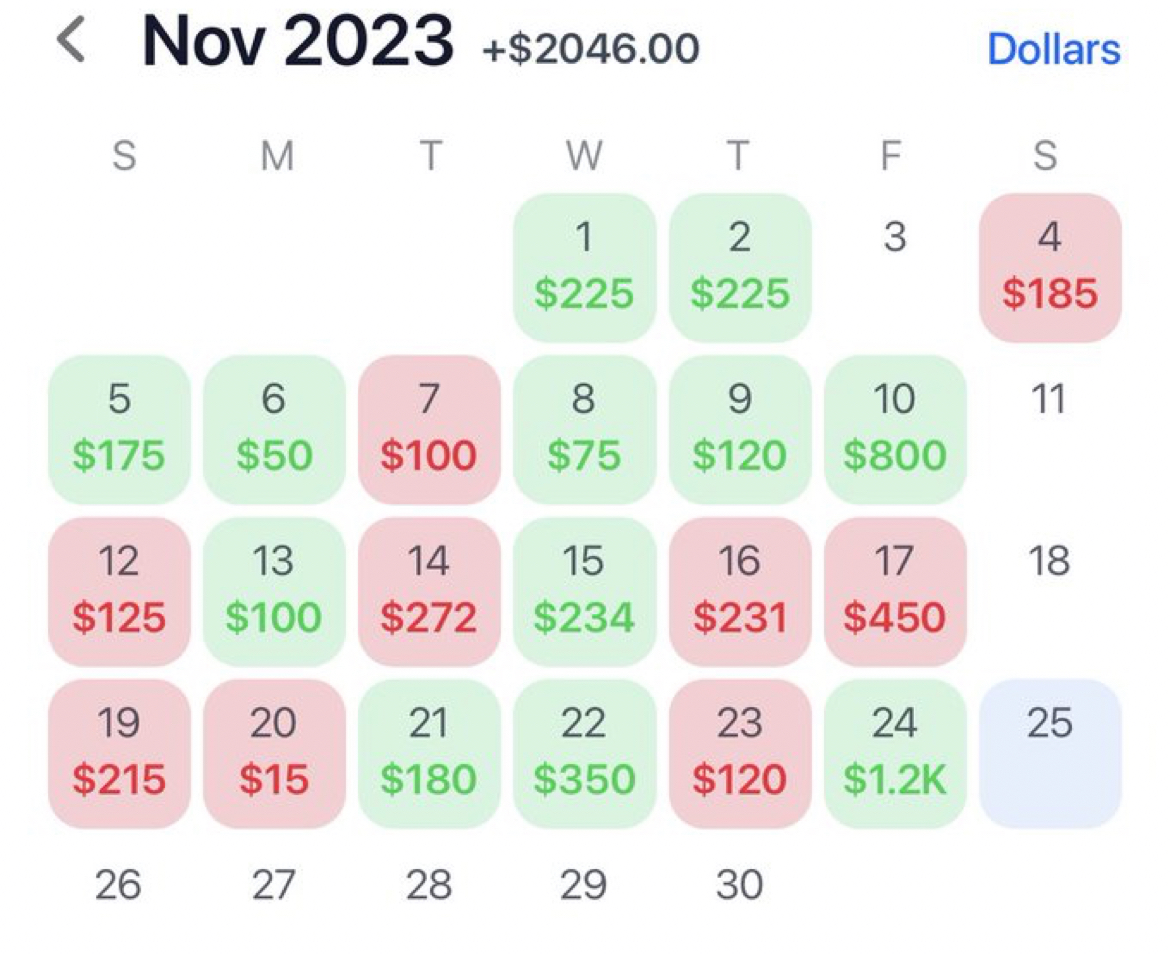Open November 20 showing $15 loss
Screen dimensions: 1170x954
pos(274,753)
